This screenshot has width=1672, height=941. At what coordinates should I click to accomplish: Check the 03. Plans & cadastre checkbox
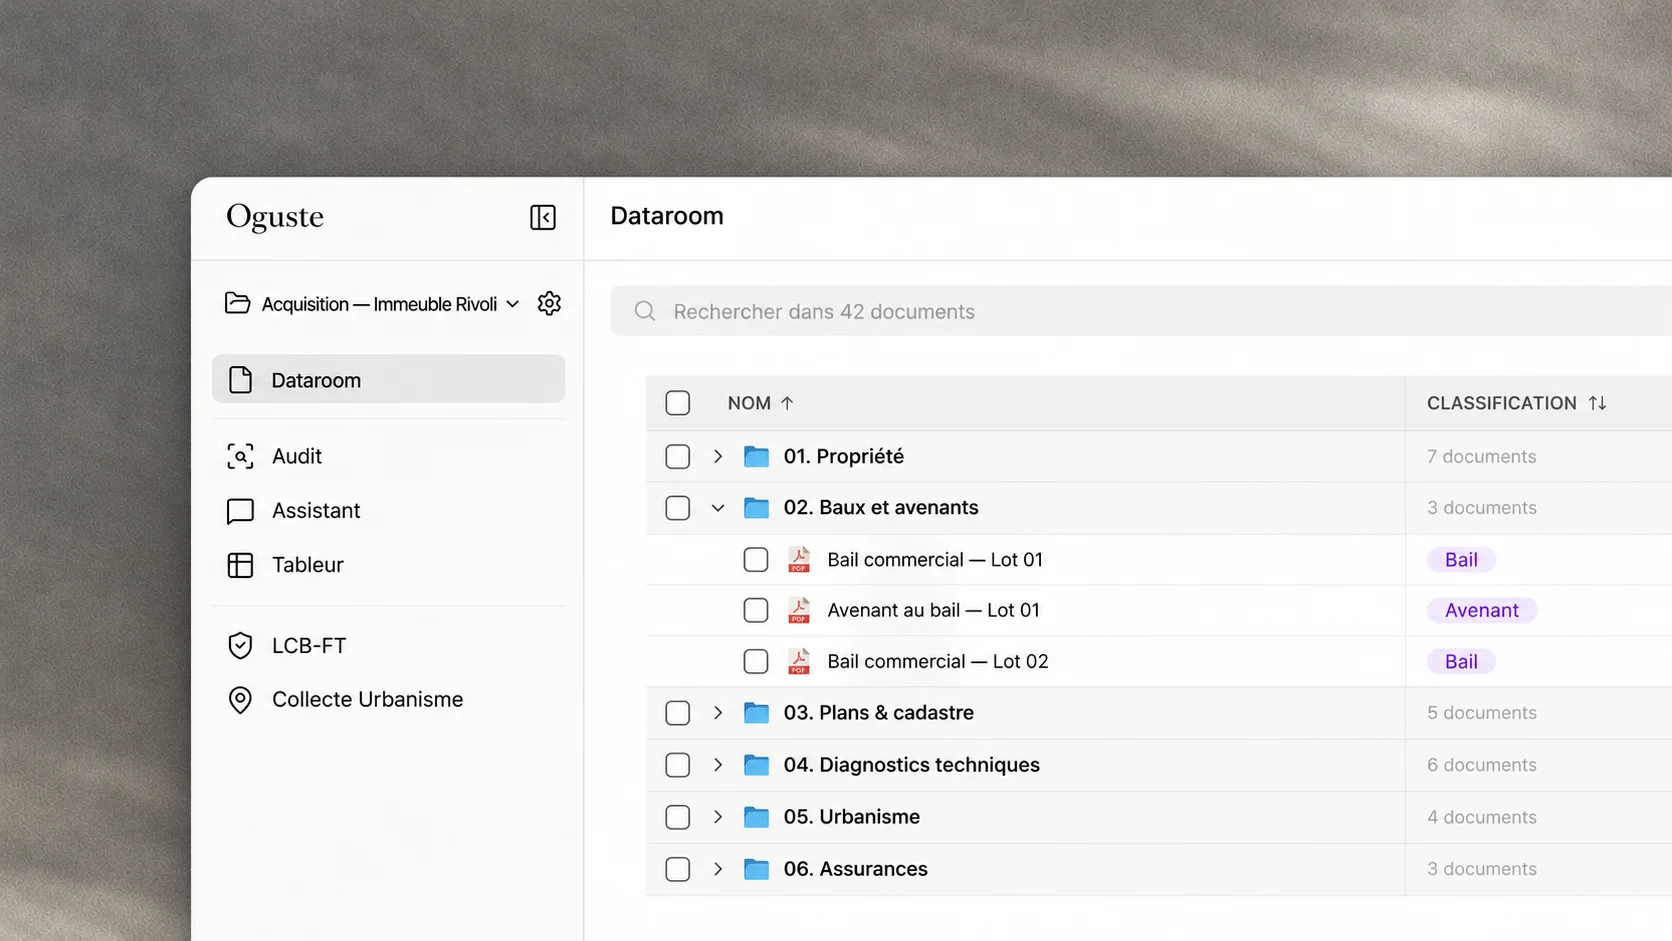pos(678,713)
